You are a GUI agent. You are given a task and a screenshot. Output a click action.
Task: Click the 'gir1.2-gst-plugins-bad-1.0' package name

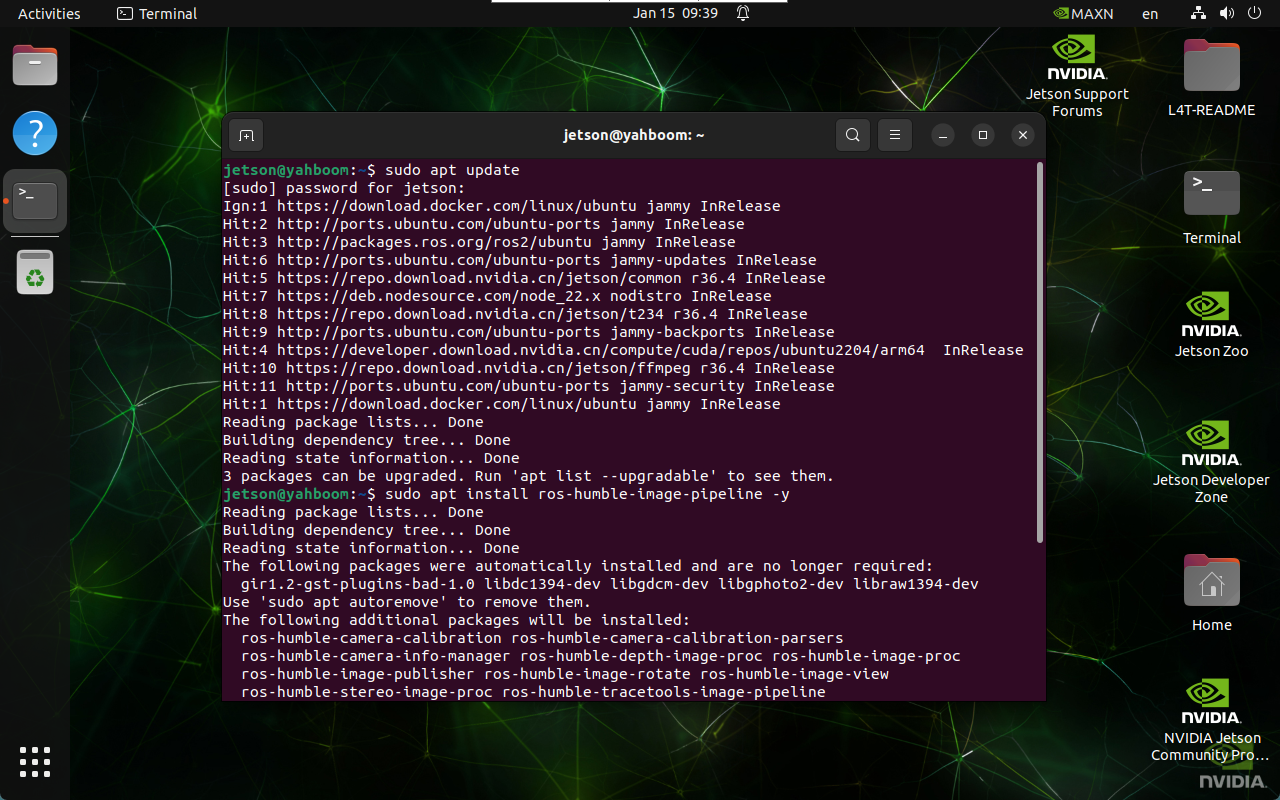point(357,584)
